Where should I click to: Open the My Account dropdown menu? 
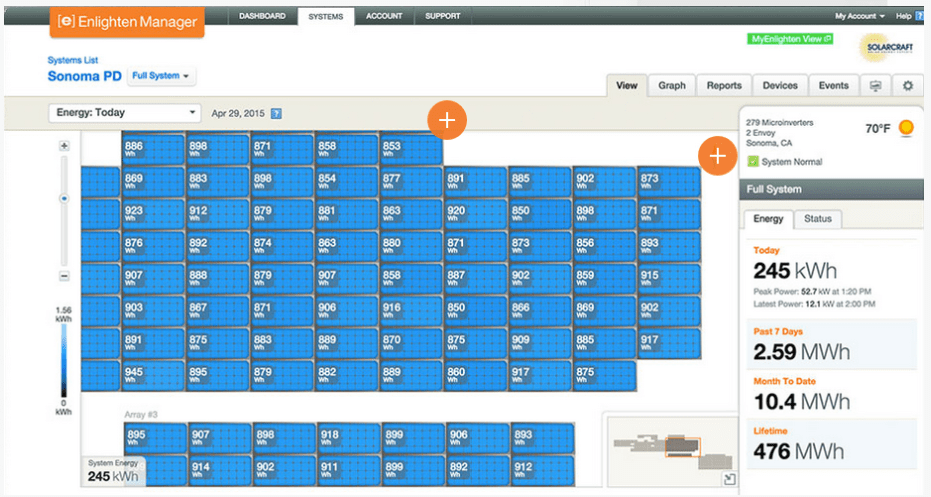tap(860, 16)
